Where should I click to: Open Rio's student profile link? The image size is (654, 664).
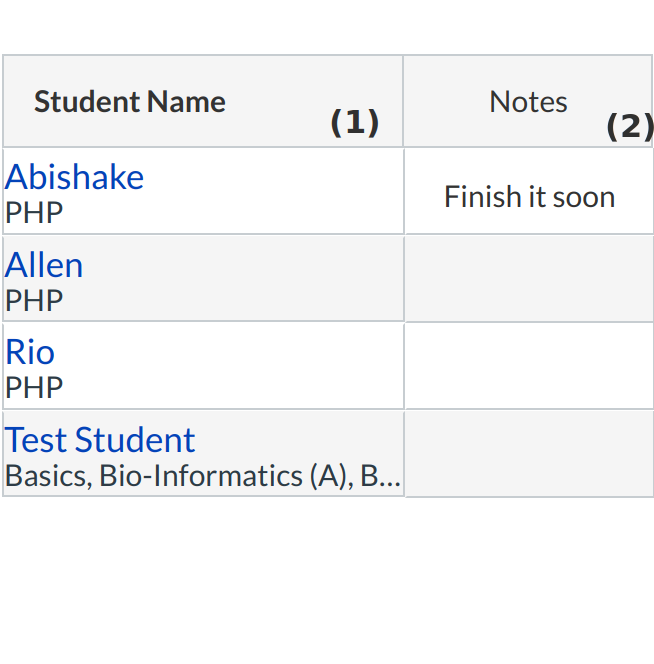(30, 352)
